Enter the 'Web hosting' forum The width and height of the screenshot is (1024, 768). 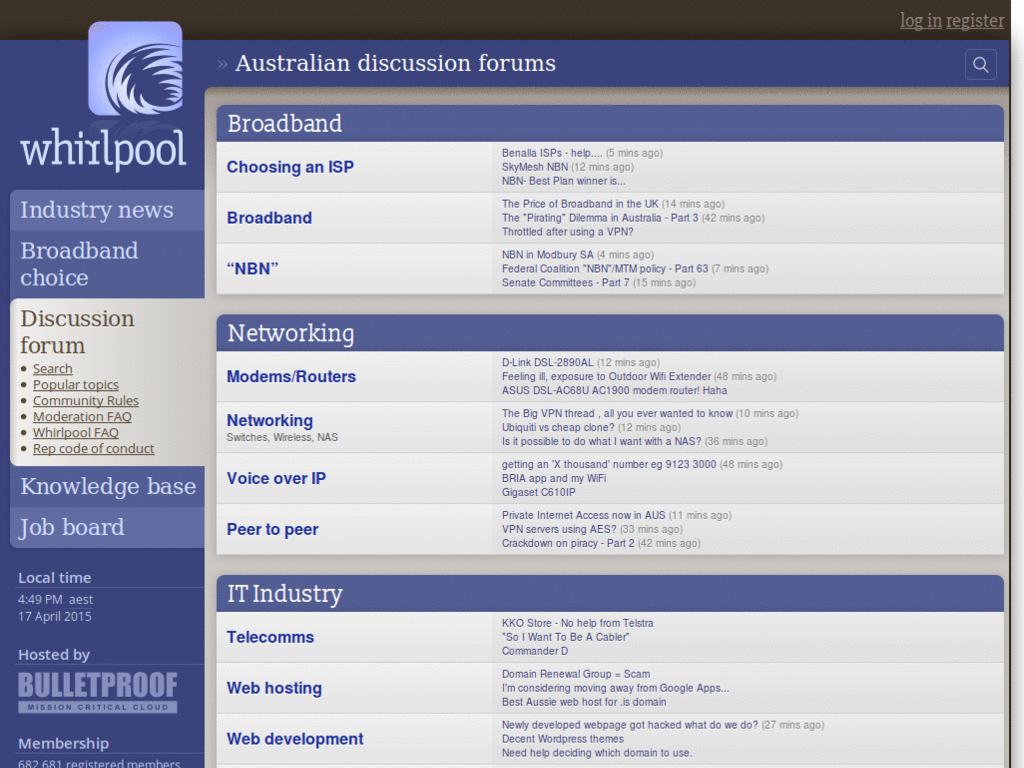click(x=274, y=688)
